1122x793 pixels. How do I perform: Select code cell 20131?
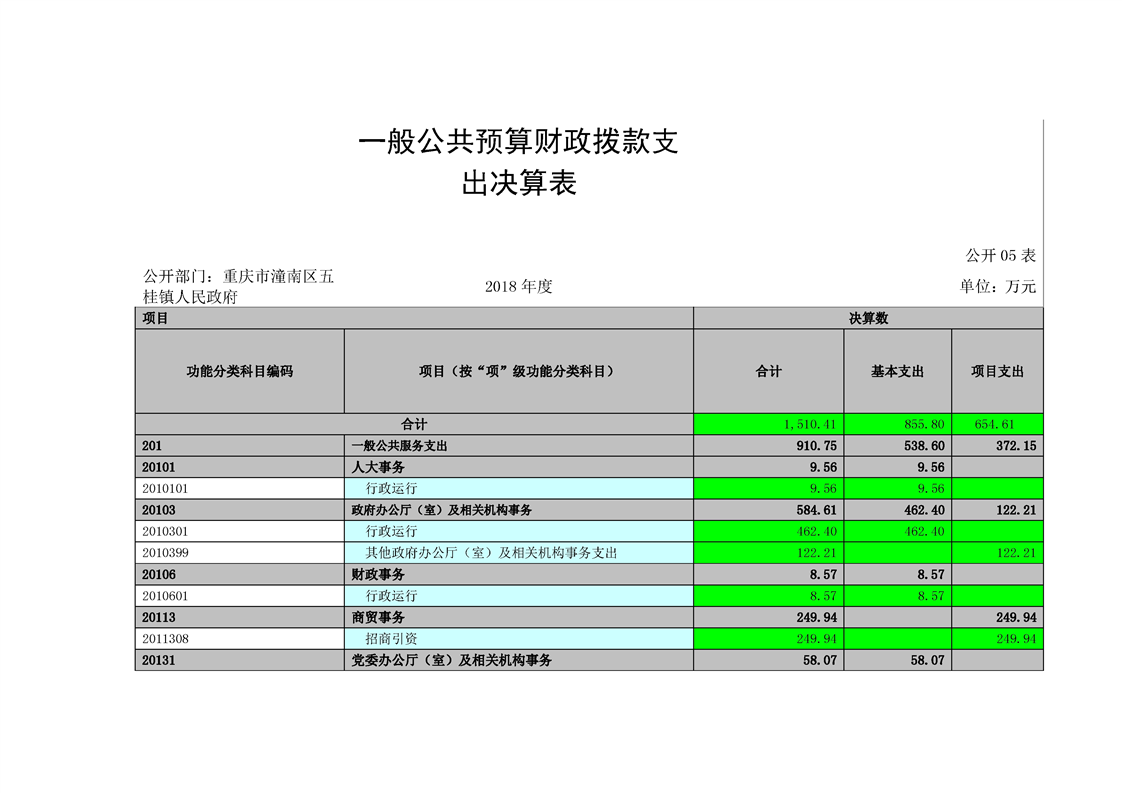(240, 660)
